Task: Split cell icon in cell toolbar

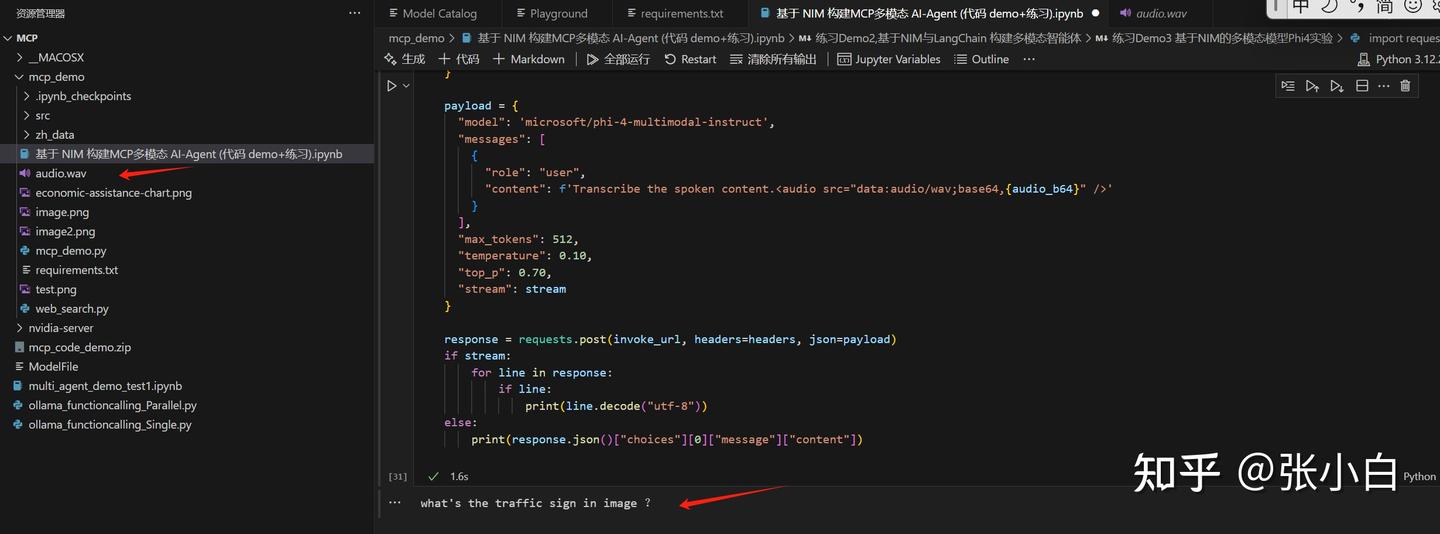Action: tap(1362, 86)
